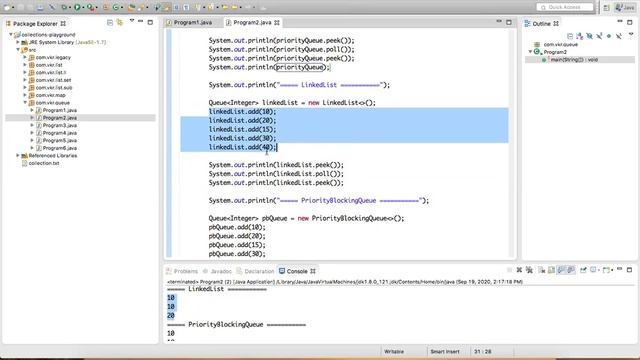Screen dimensions: 640x360
Task: Toggle Hide Fields in Outline toolbar
Action: pyautogui.click(x=589, y=36)
